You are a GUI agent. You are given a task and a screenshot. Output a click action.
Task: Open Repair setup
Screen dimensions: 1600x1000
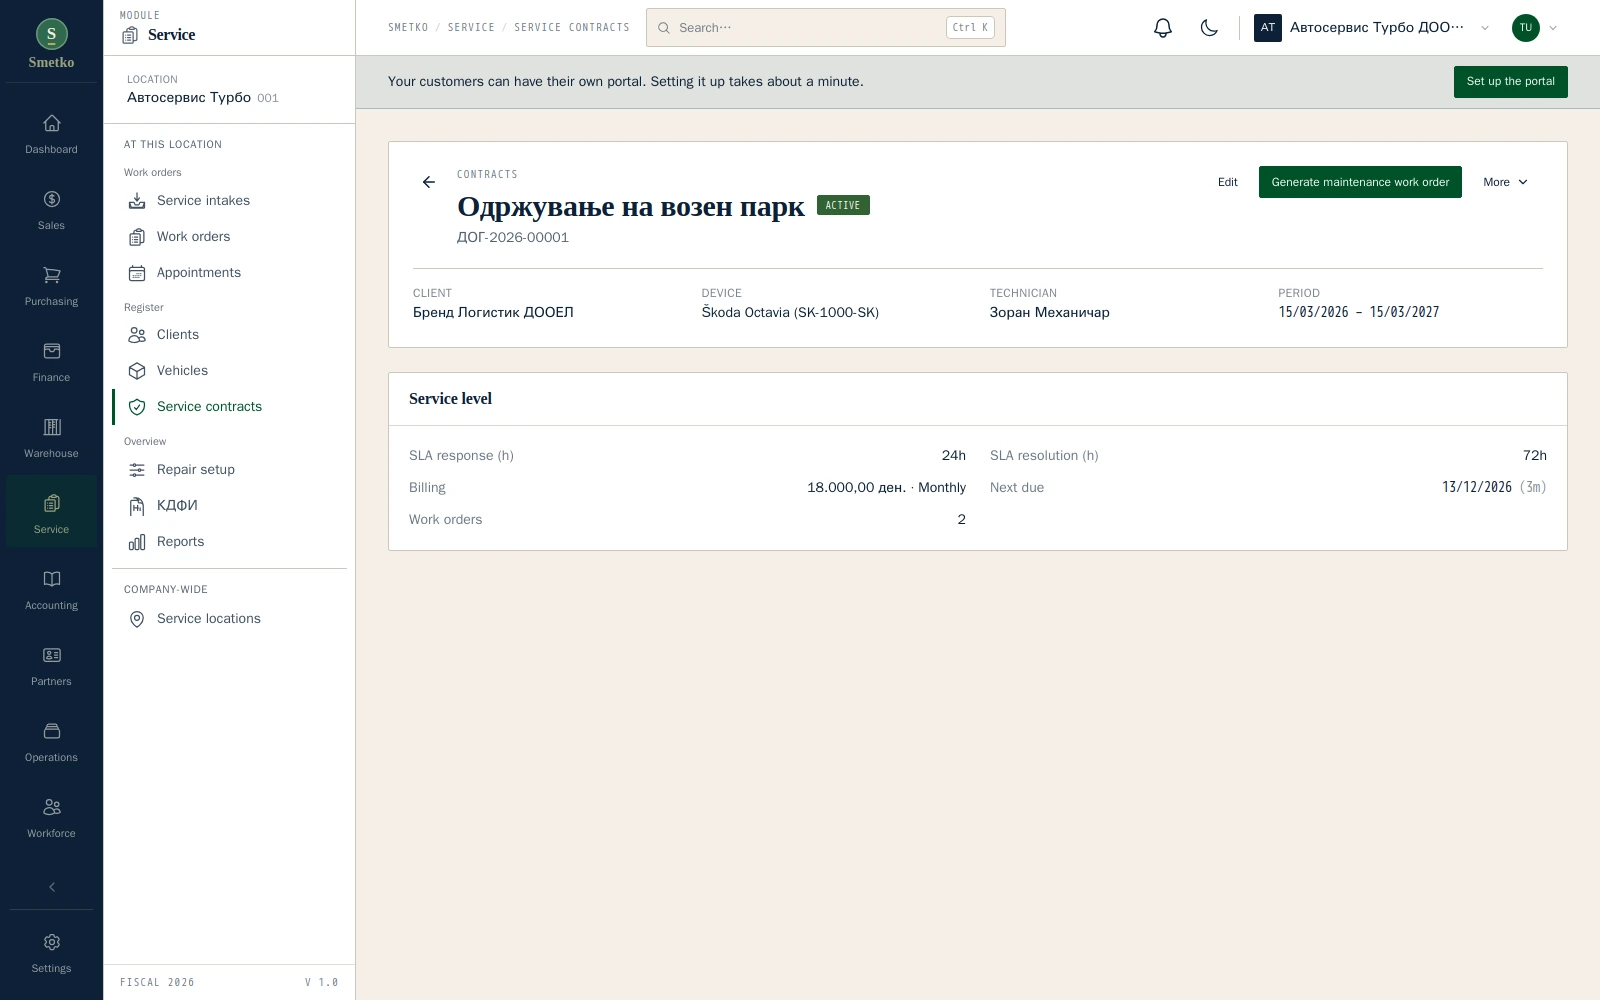(x=229, y=470)
